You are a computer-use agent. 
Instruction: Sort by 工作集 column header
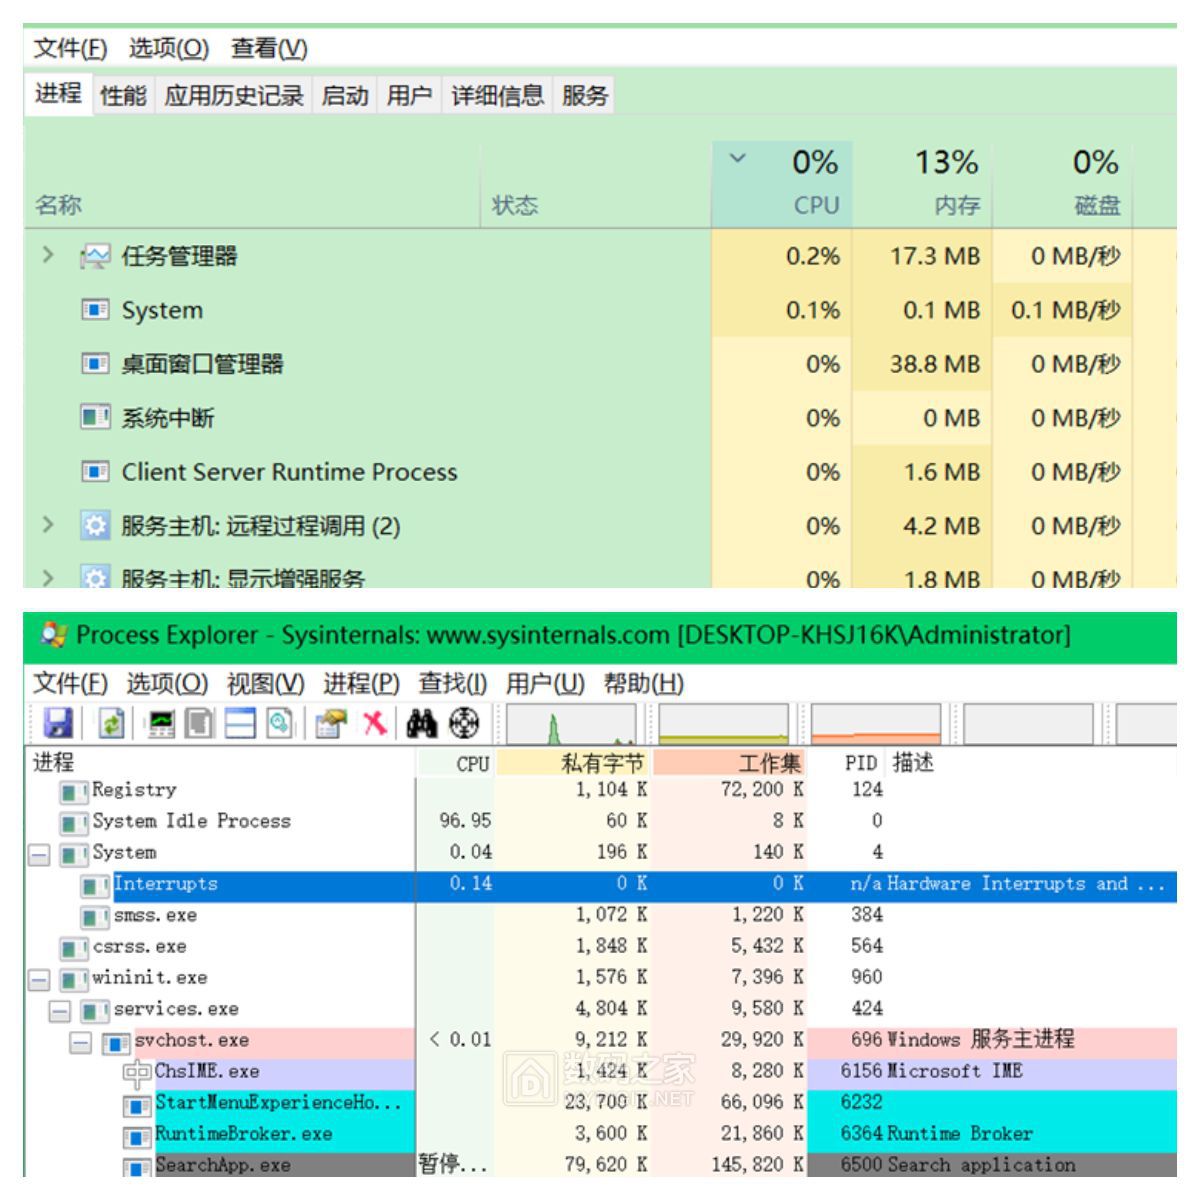(731, 764)
